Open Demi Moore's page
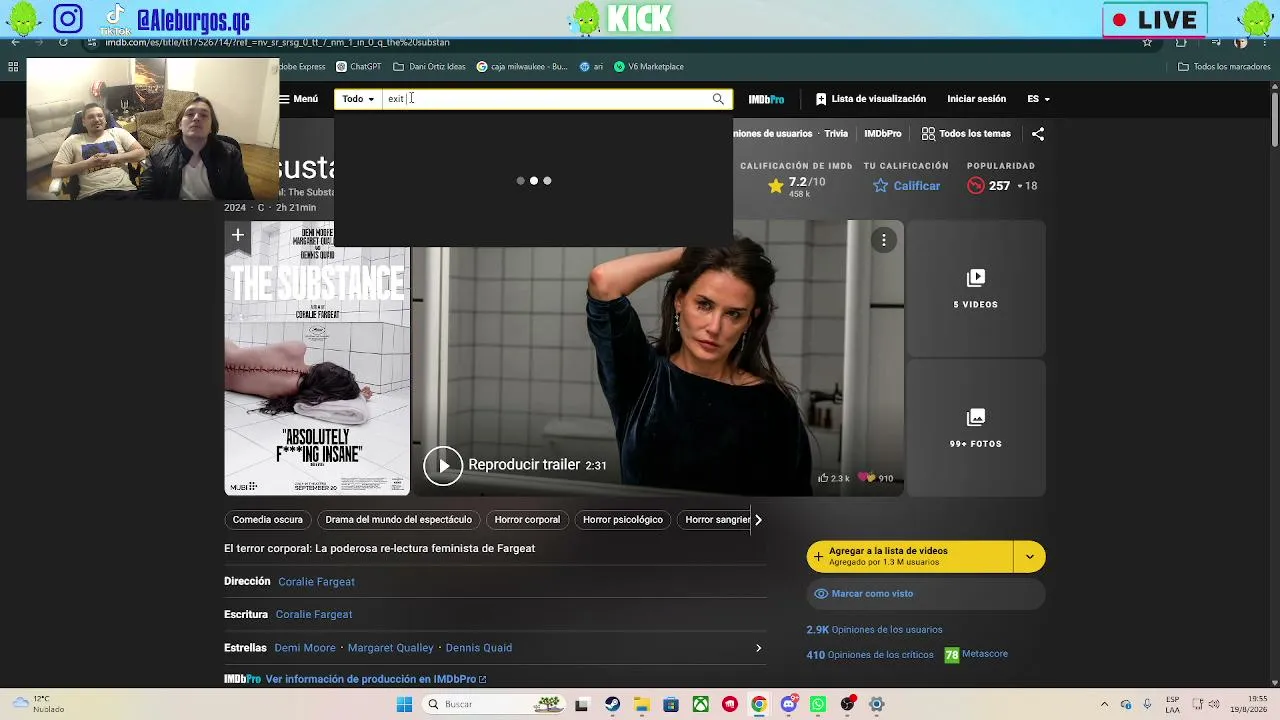 pos(305,648)
